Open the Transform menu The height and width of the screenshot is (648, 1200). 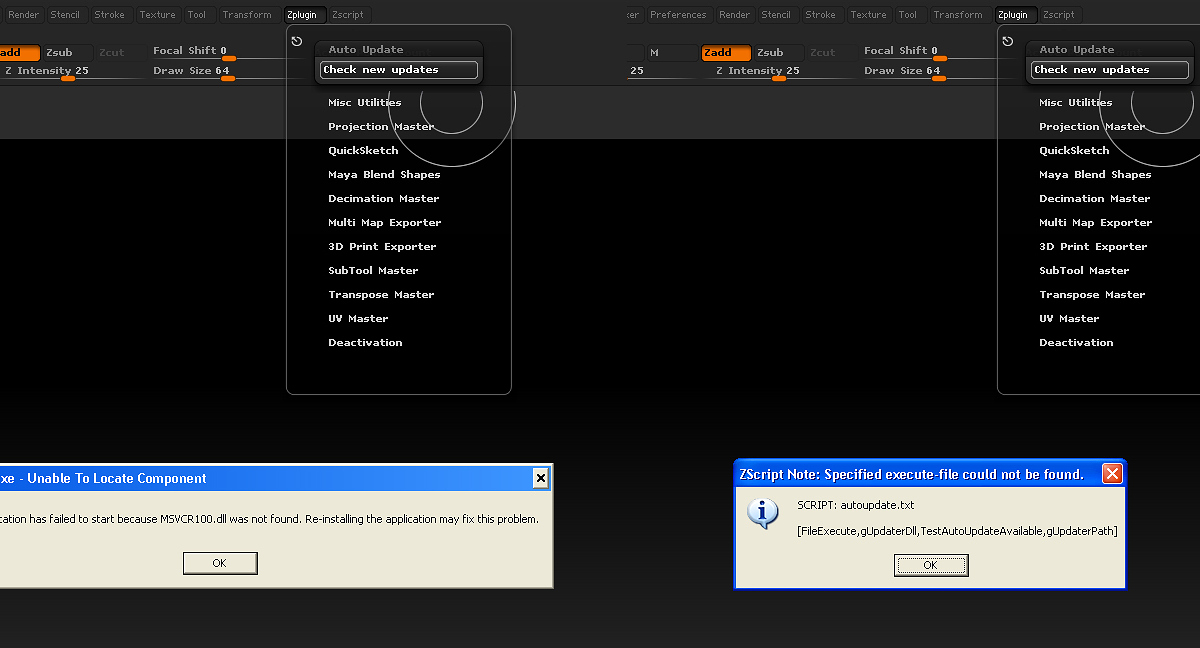pos(247,14)
